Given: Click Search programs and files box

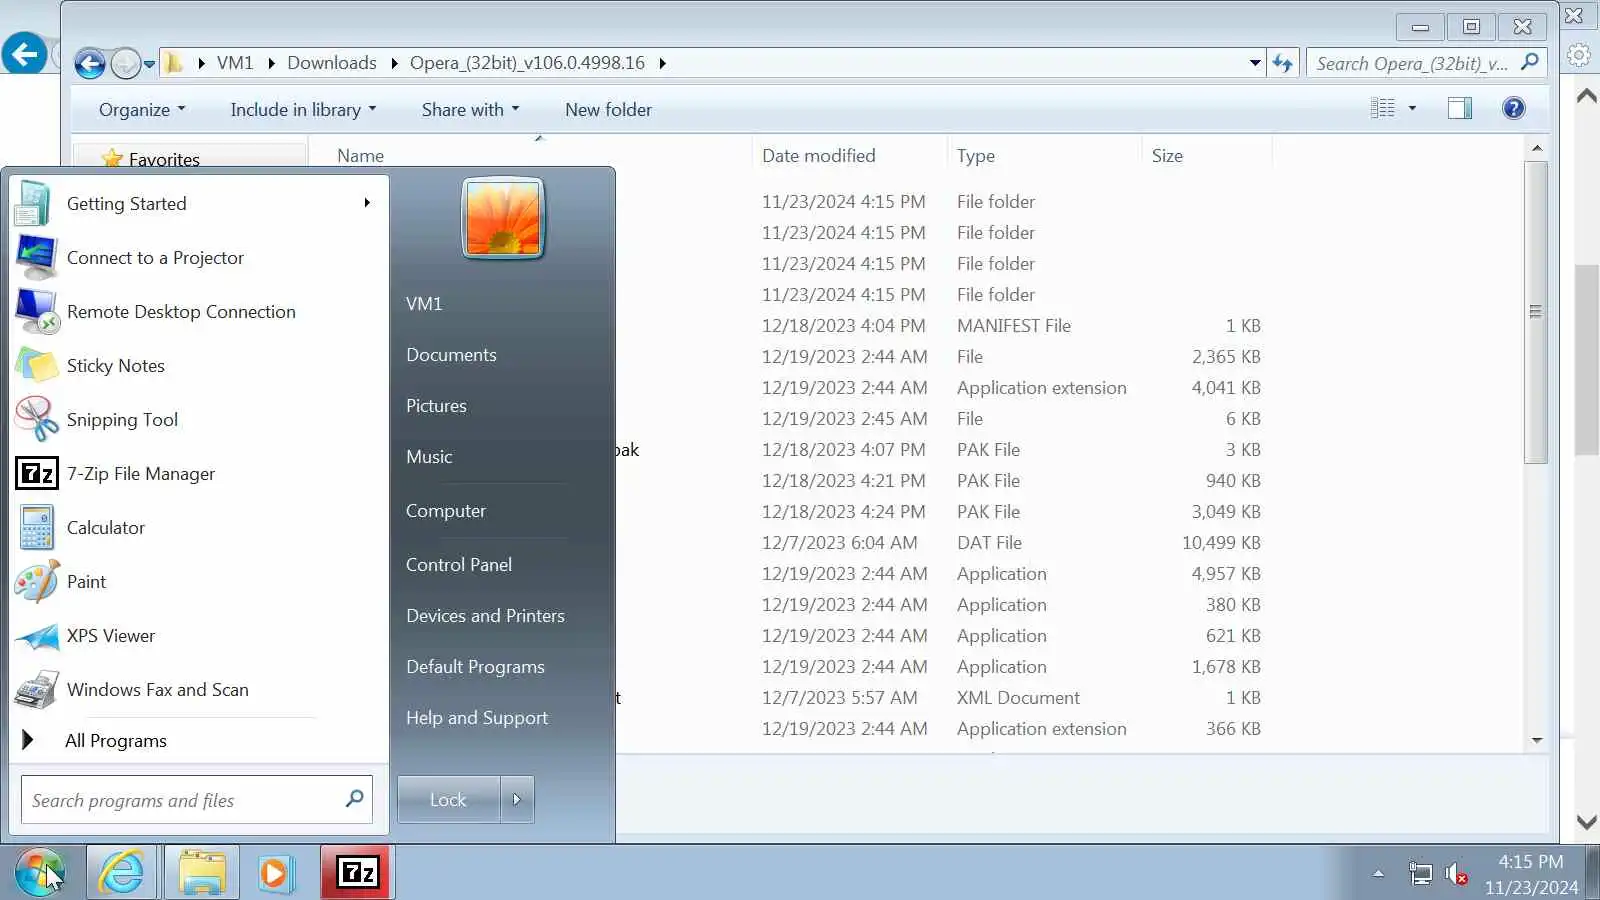Looking at the screenshot, I should (197, 800).
